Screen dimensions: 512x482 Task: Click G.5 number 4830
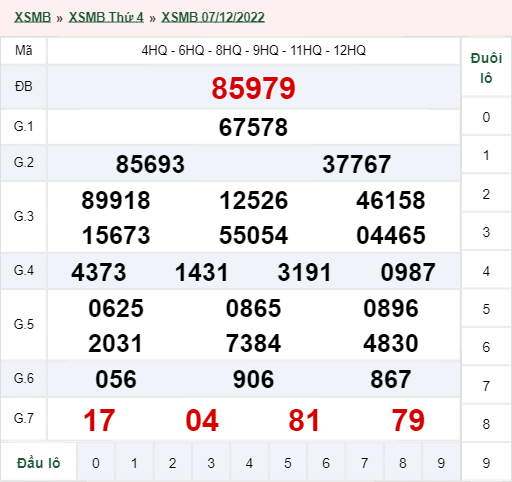click(391, 344)
